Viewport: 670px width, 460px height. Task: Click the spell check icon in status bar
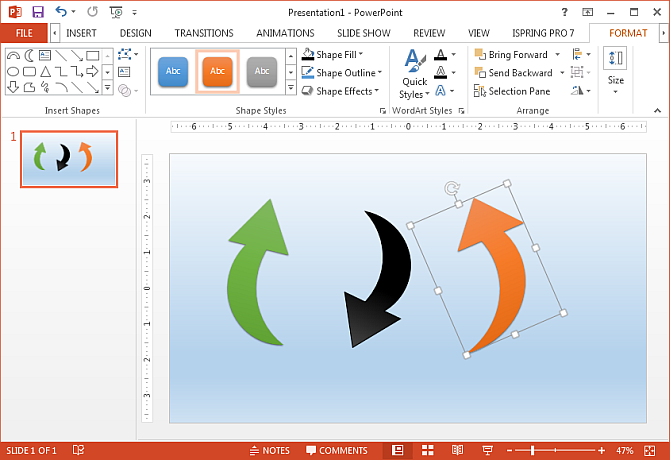click(x=78, y=450)
